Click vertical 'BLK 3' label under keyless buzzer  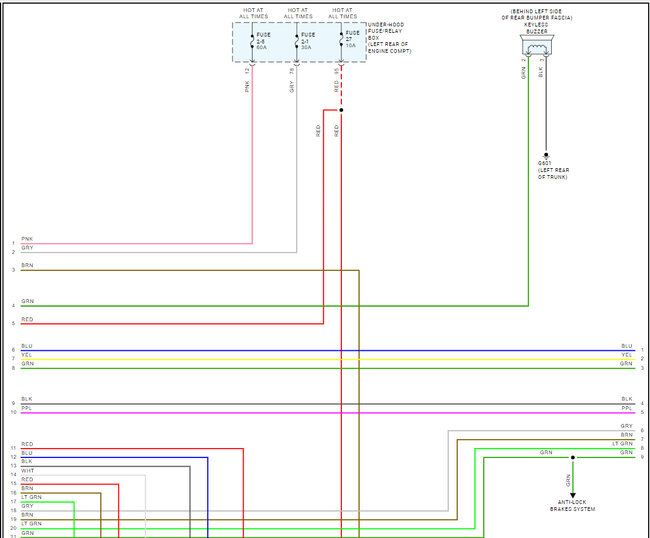click(x=541, y=68)
